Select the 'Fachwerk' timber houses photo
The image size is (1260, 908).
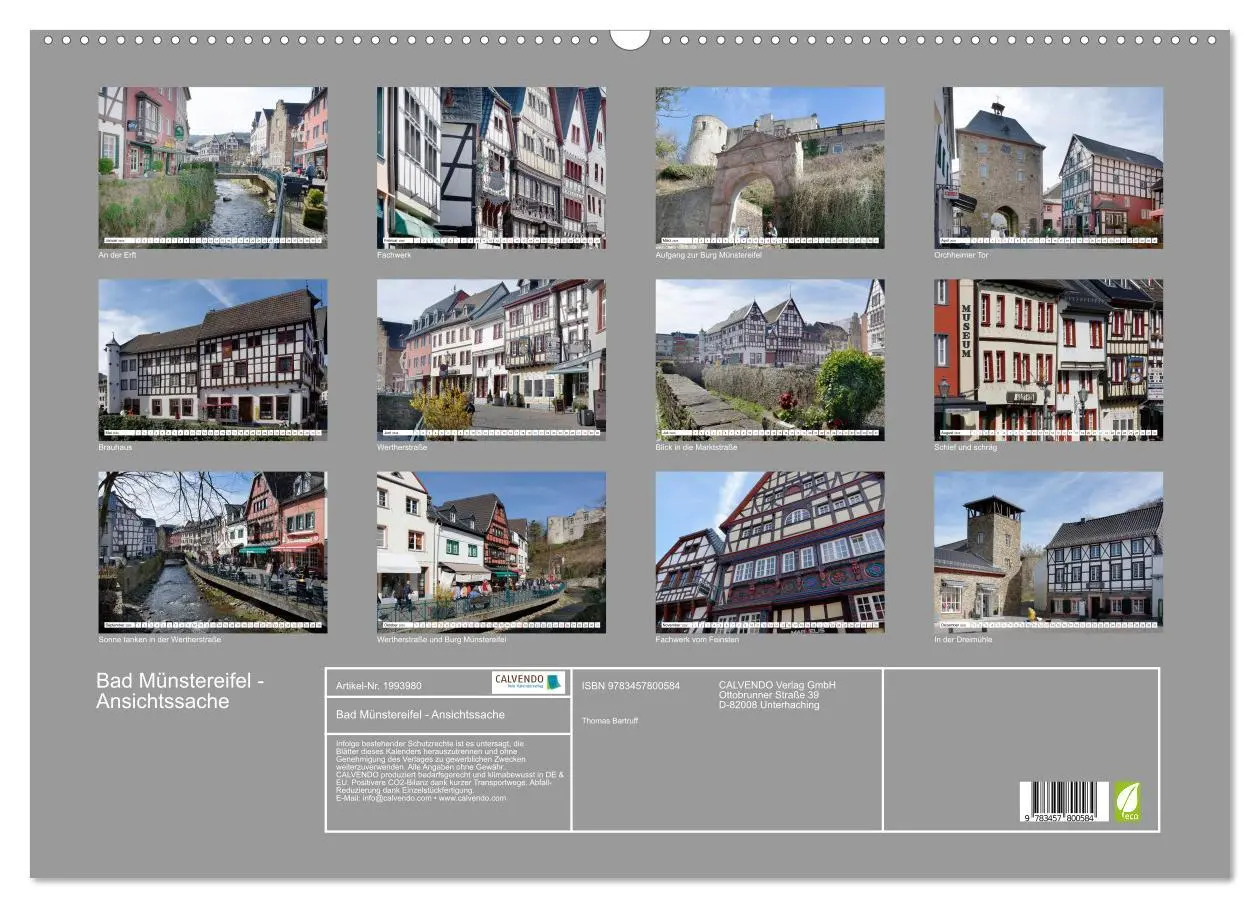[491, 167]
